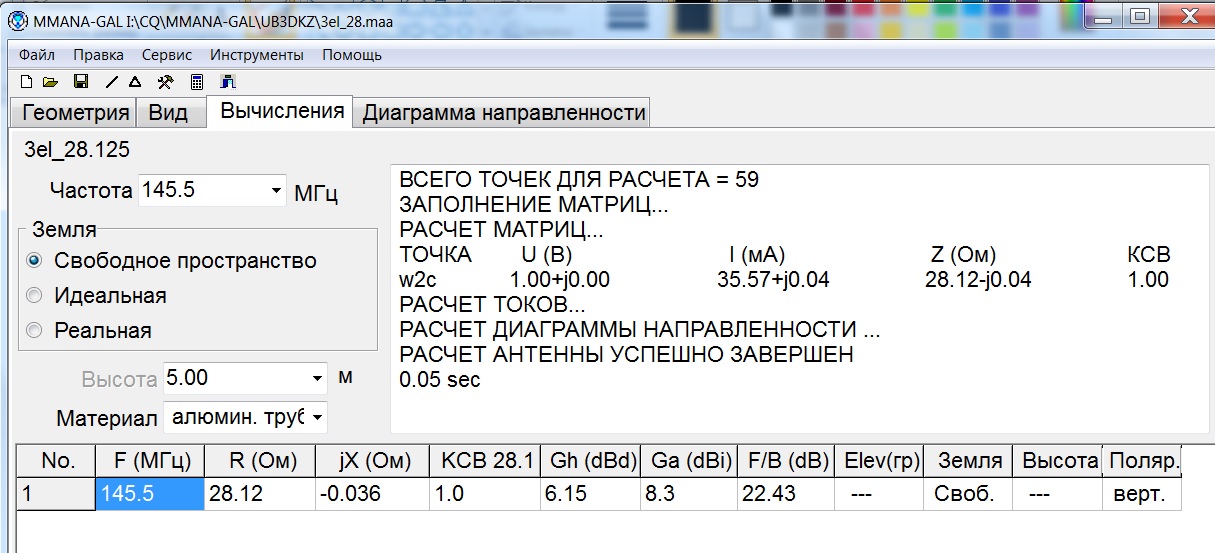Click the exit door toolbar icon
The image size is (1215, 553).
click(227, 82)
